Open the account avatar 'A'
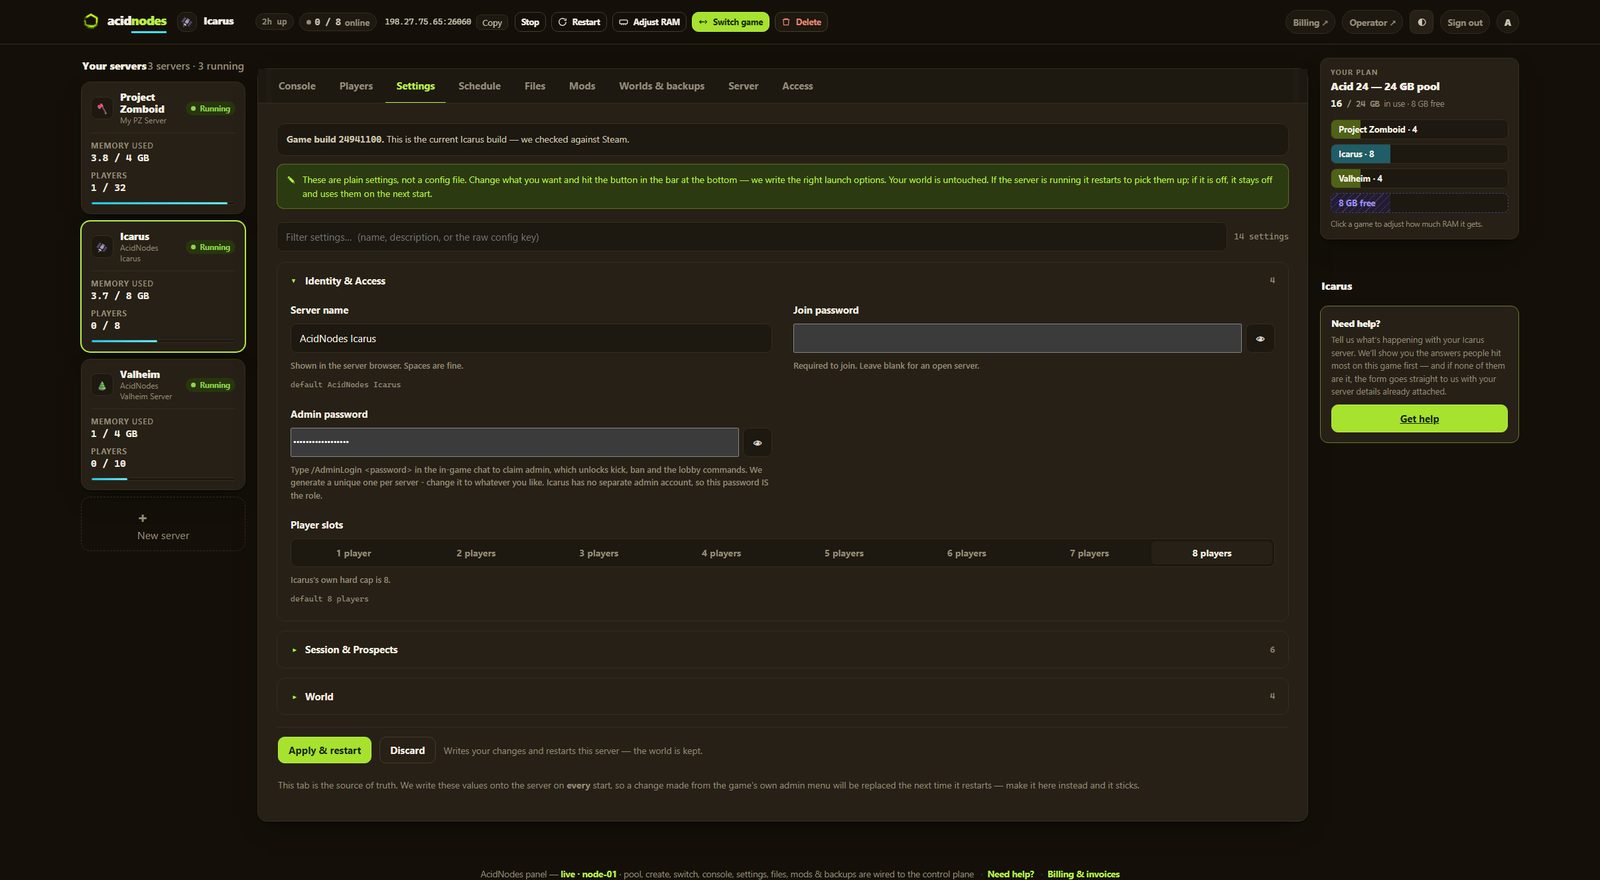This screenshot has width=1600, height=880. tap(1508, 22)
